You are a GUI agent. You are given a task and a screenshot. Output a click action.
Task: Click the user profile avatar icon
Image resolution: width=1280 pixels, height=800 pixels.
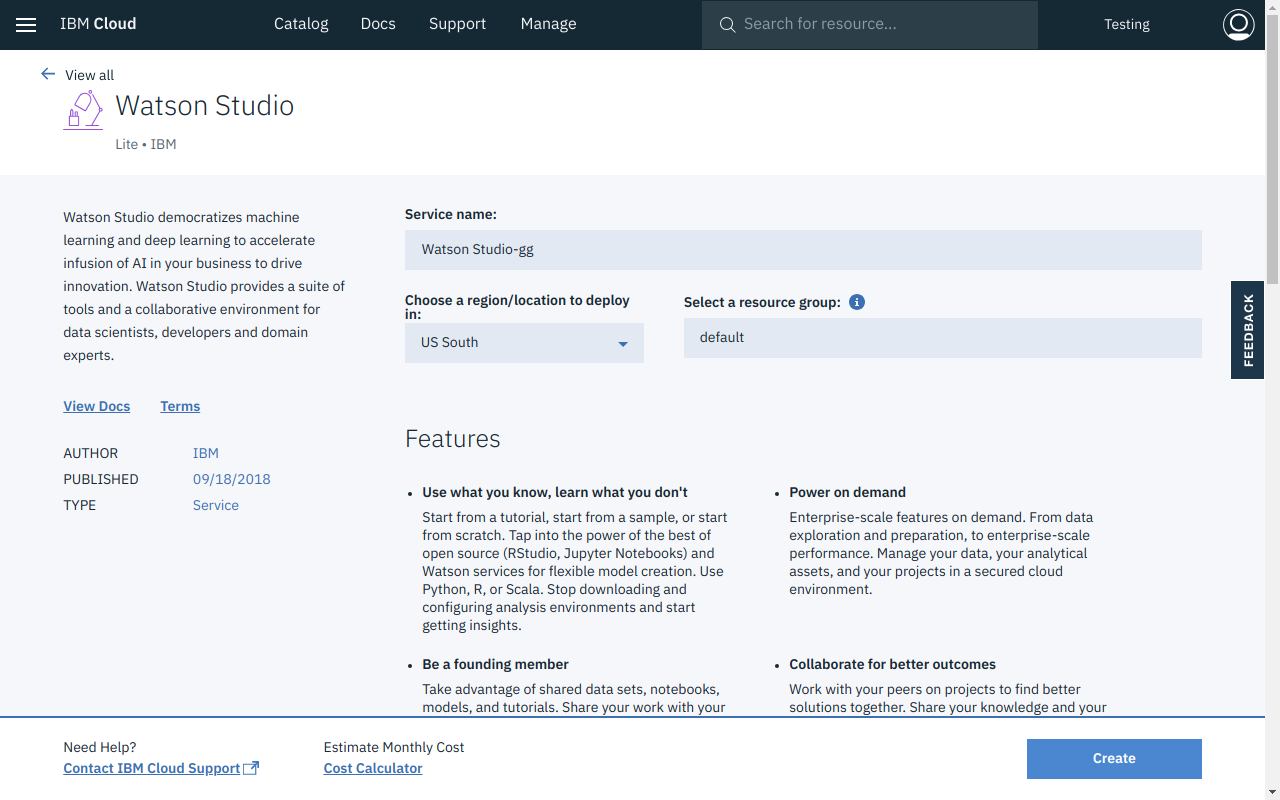(1238, 24)
